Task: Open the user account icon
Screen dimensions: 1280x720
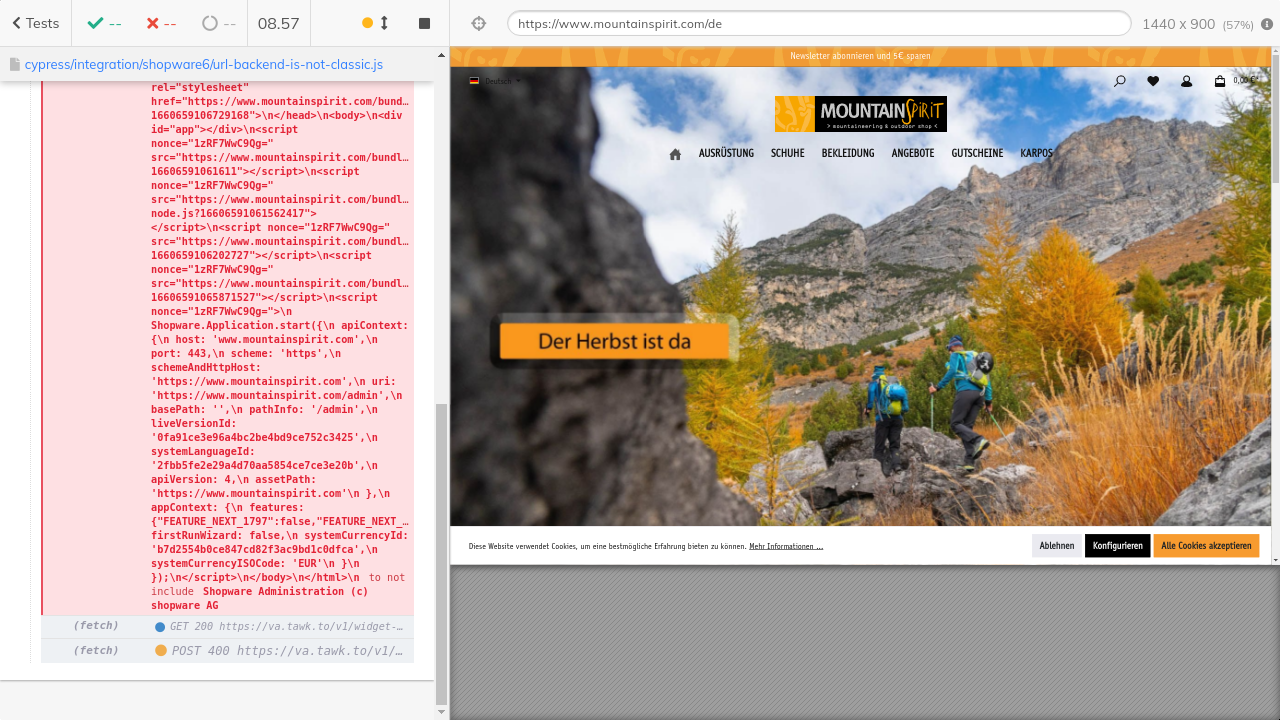Action: click(x=1186, y=81)
